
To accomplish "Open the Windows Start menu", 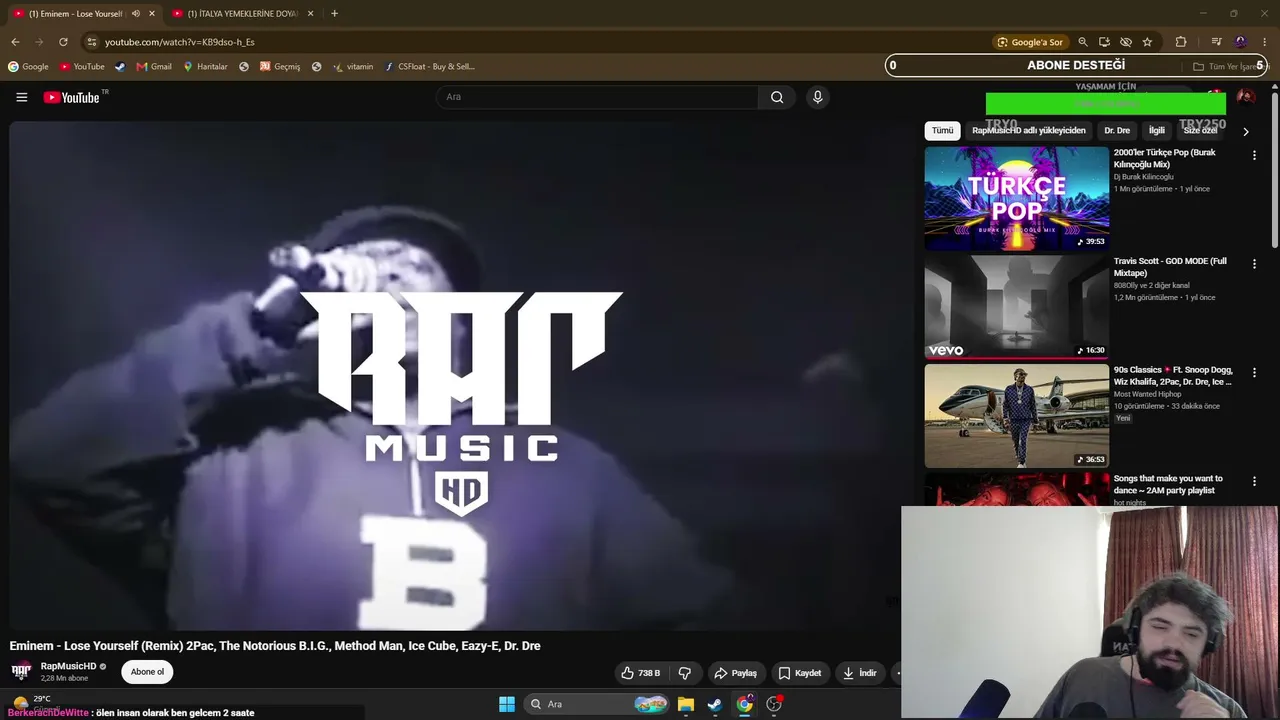I will click(x=507, y=704).
